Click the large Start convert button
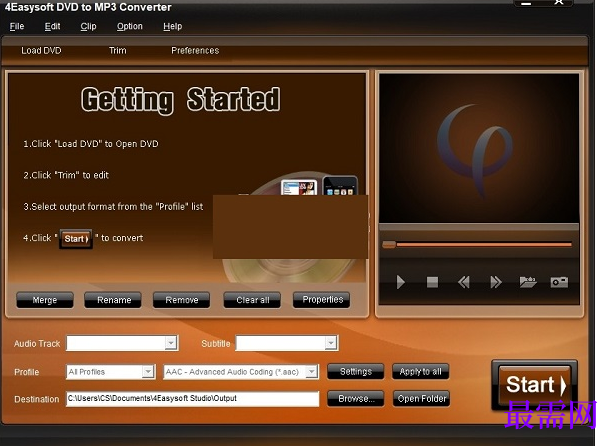 click(x=534, y=385)
